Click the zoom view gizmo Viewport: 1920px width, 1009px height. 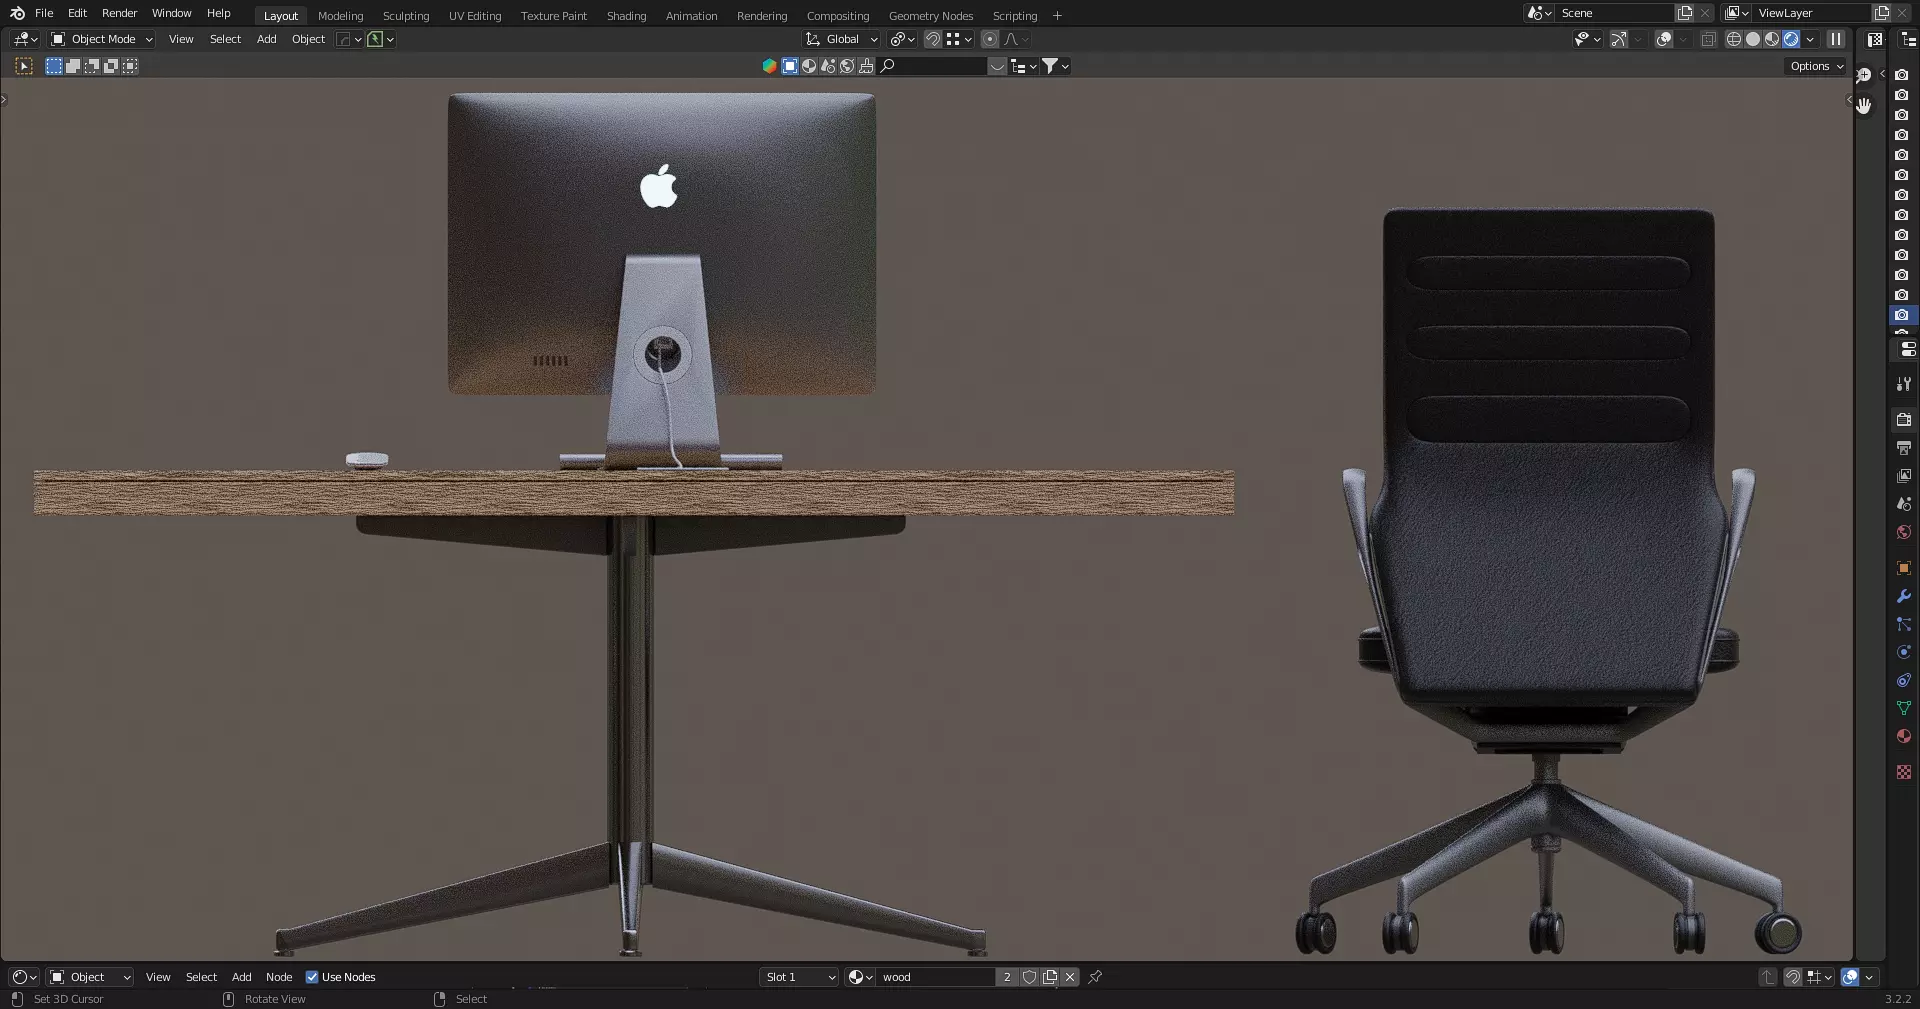coord(1864,76)
